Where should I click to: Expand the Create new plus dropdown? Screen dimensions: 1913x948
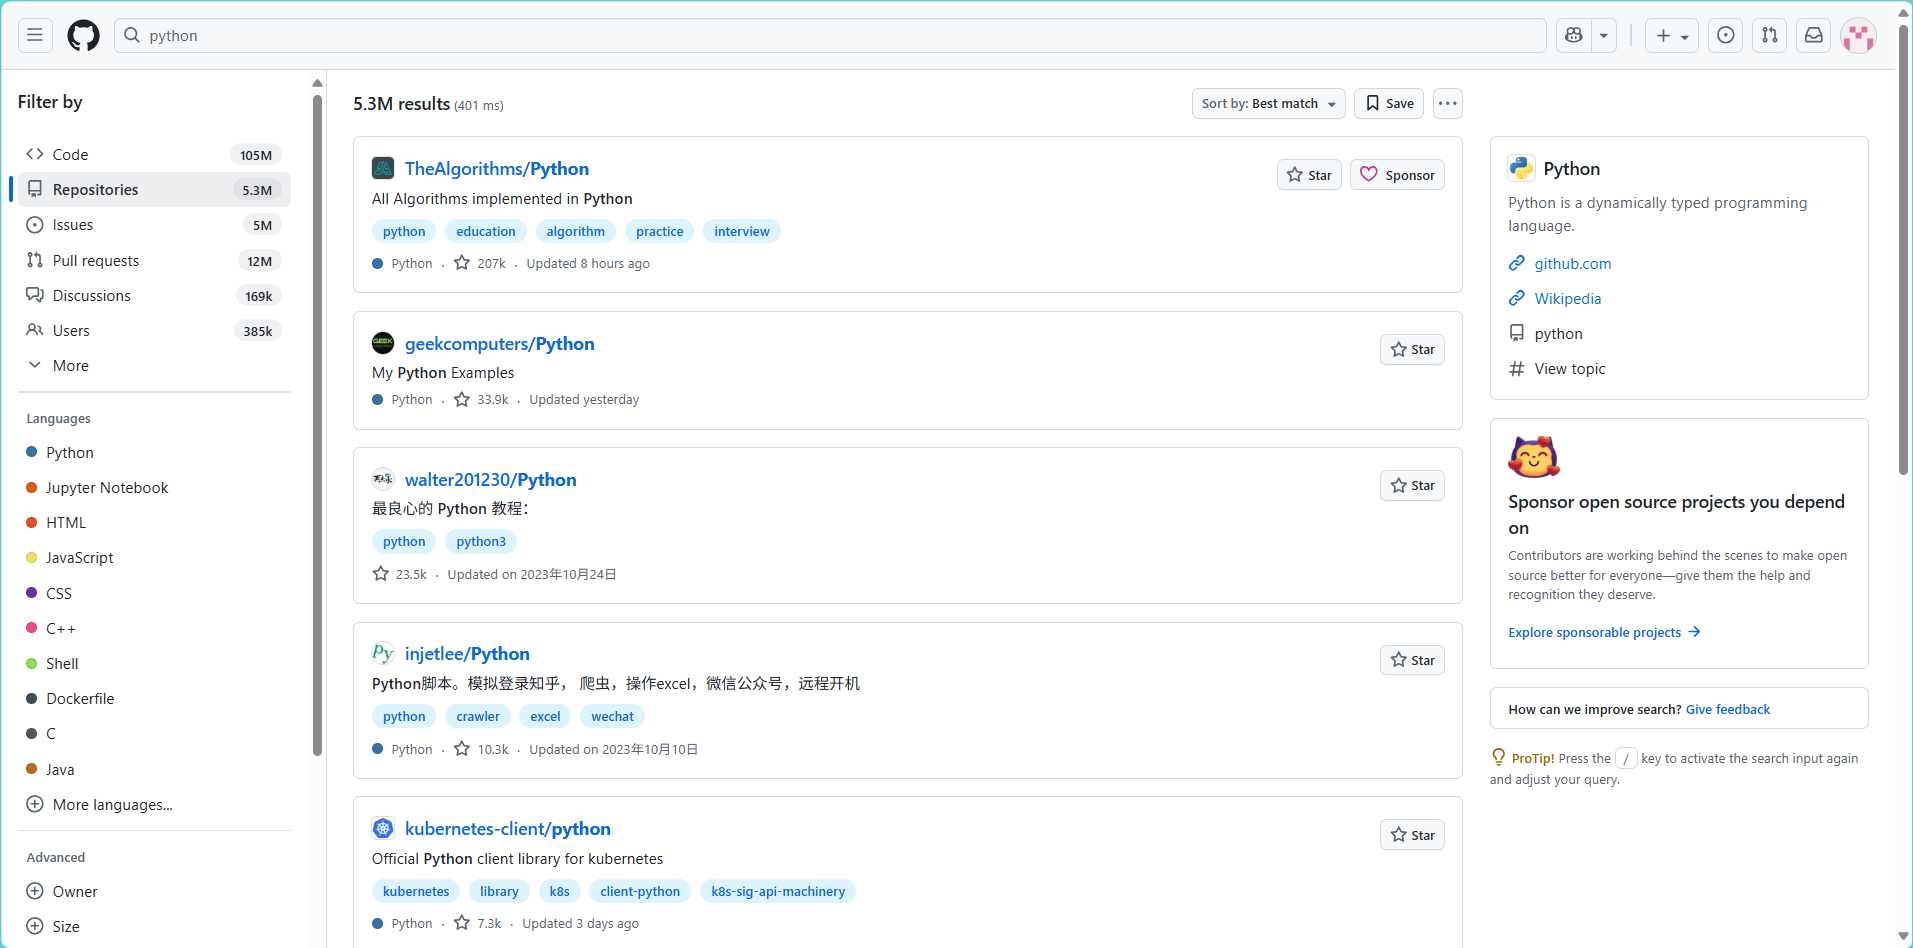[x=1671, y=36]
